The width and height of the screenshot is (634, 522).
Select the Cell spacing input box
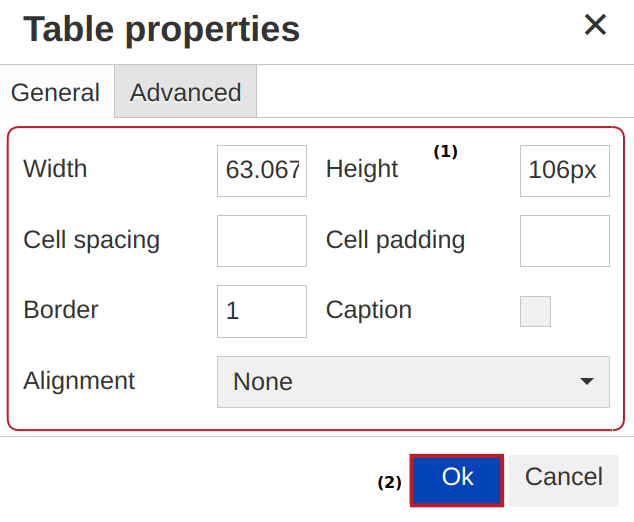click(x=261, y=241)
